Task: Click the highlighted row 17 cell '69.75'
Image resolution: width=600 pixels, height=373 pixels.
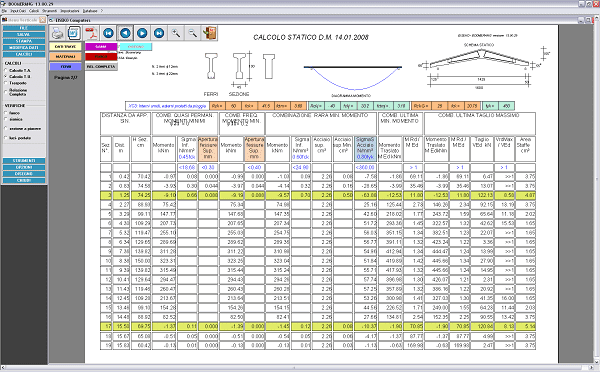Action: click(141, 326)
